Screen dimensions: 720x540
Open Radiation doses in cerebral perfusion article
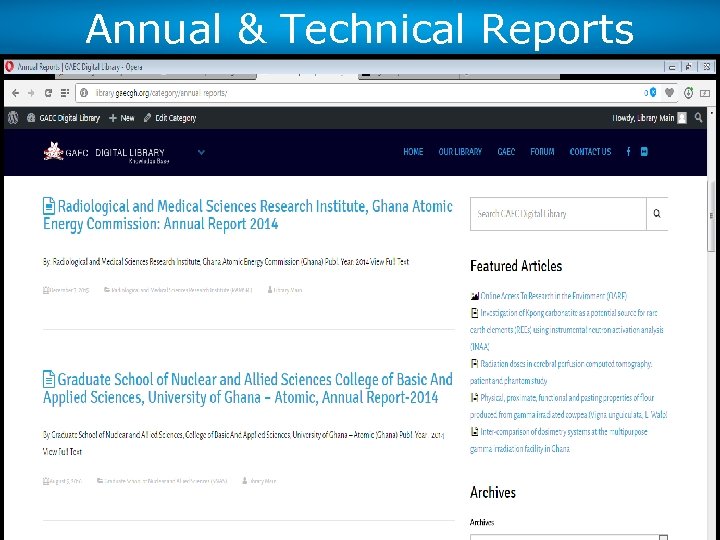pos(561,372)
